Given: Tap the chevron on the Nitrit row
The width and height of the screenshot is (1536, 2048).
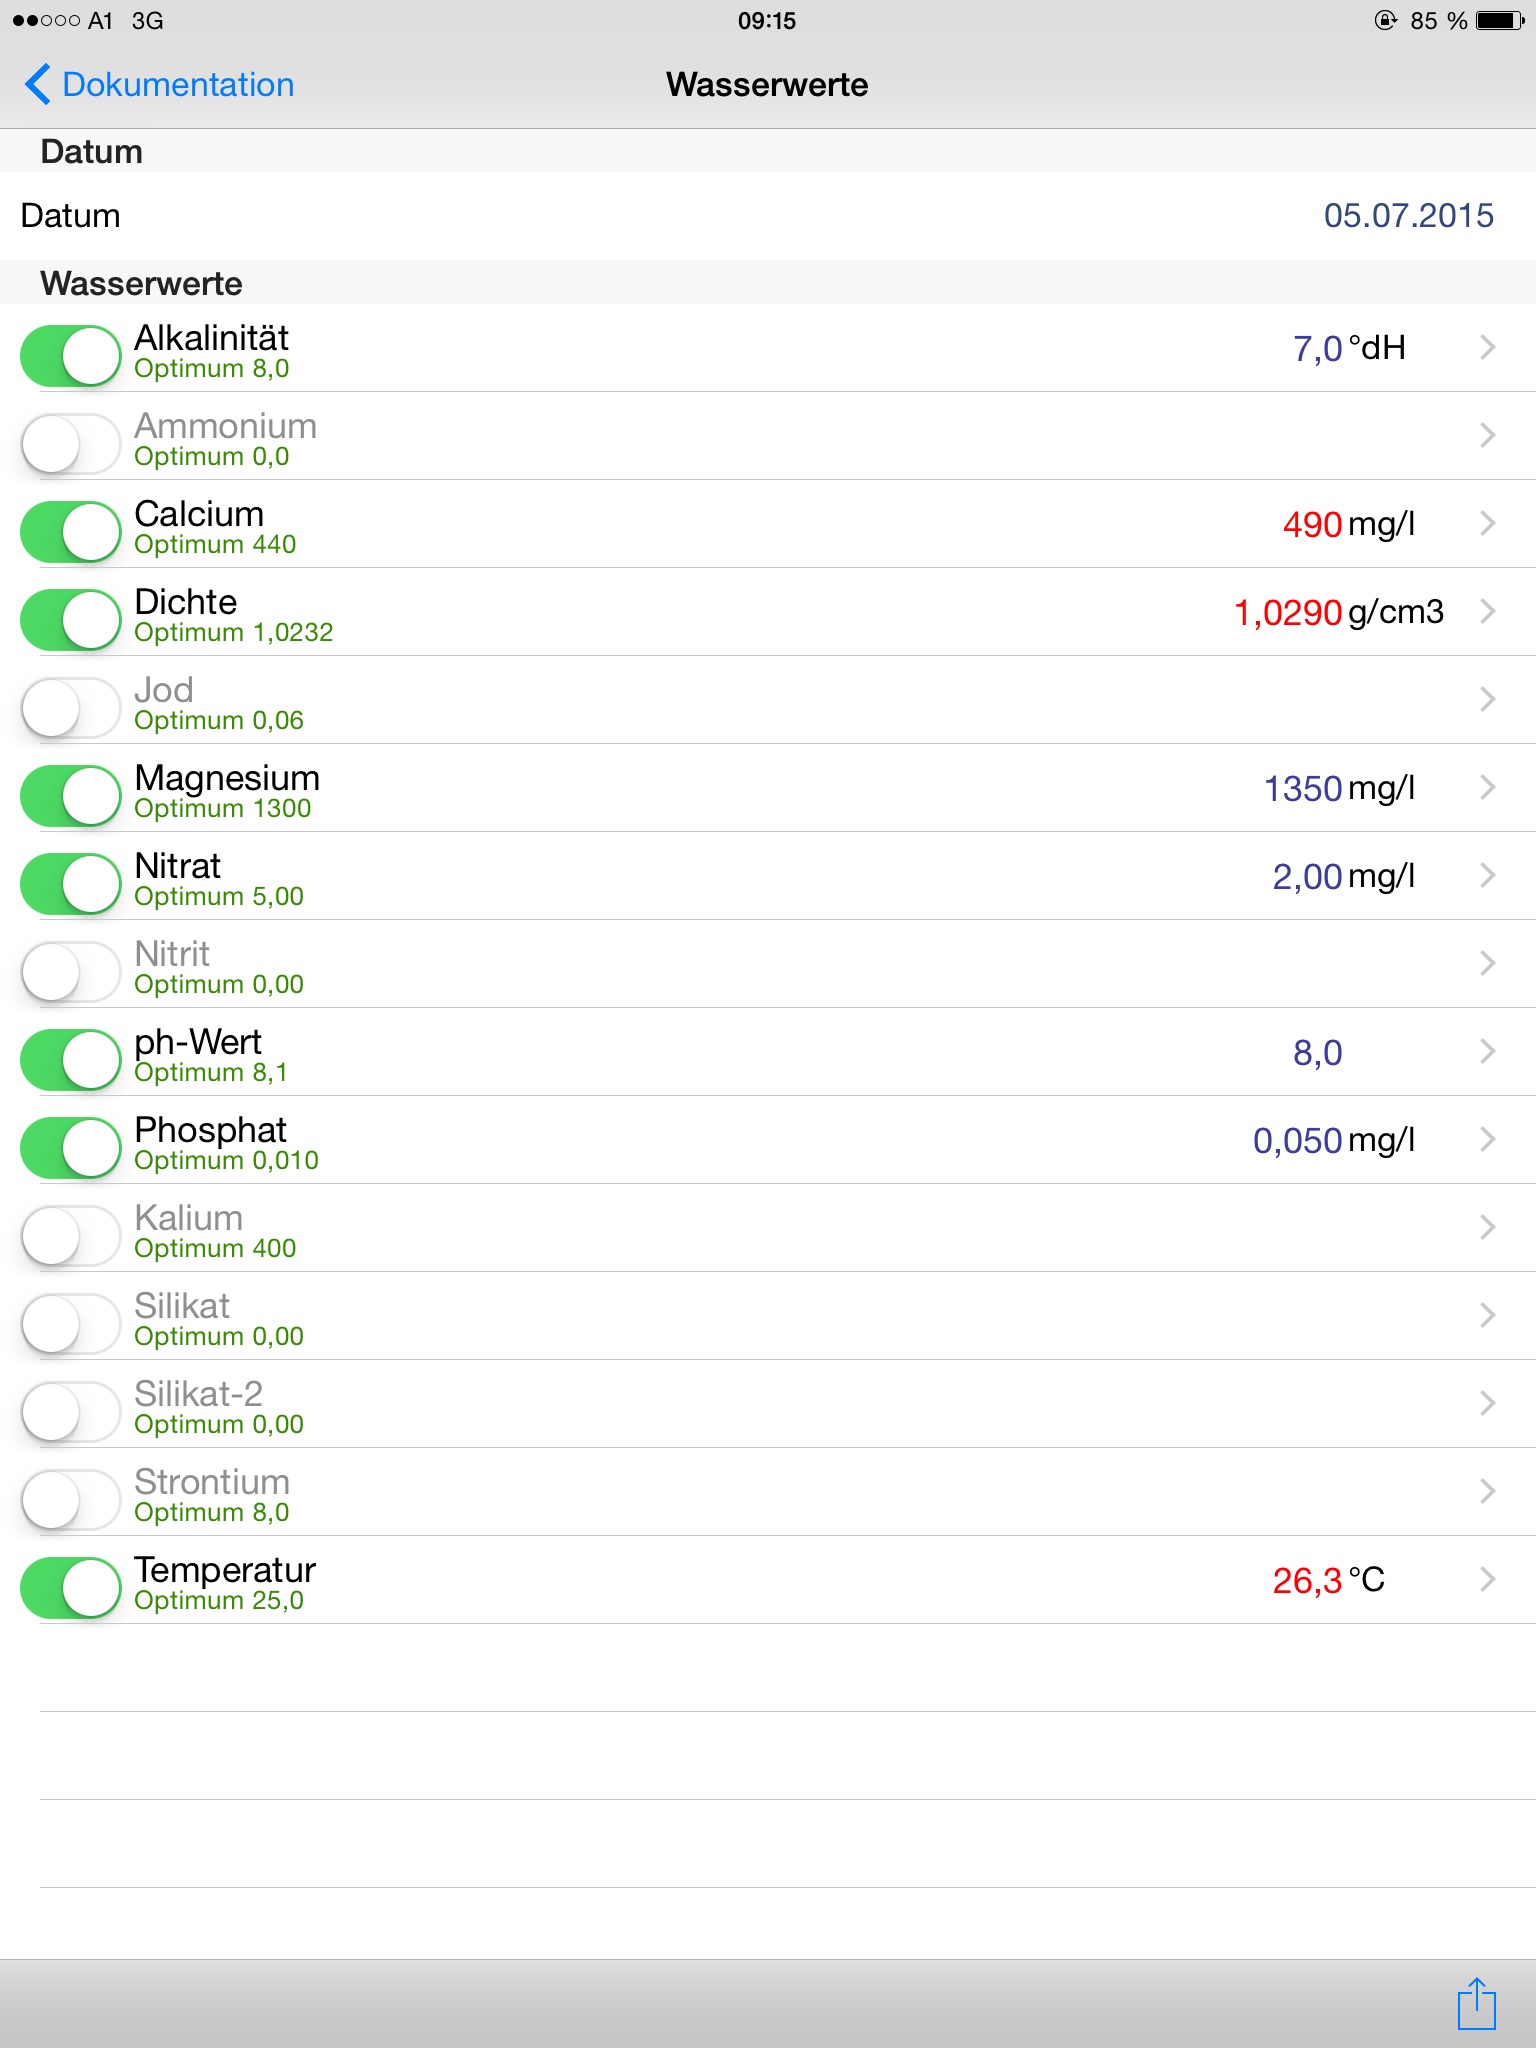Looking at the screenshot, I should pyautogui.click(x=1487, y=963).
